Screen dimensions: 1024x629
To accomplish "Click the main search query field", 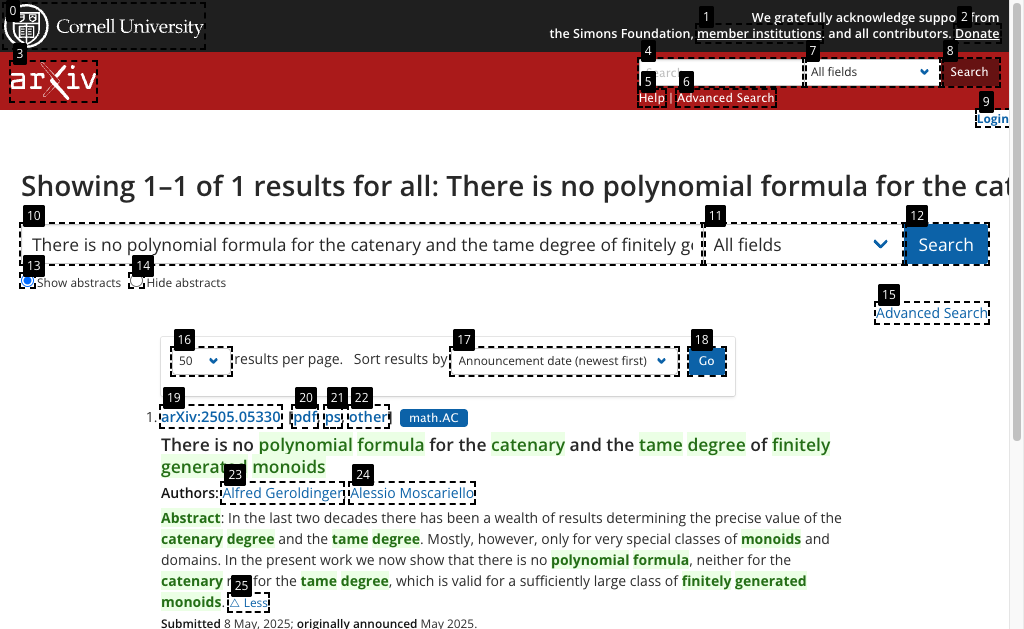I will [362, 244].
